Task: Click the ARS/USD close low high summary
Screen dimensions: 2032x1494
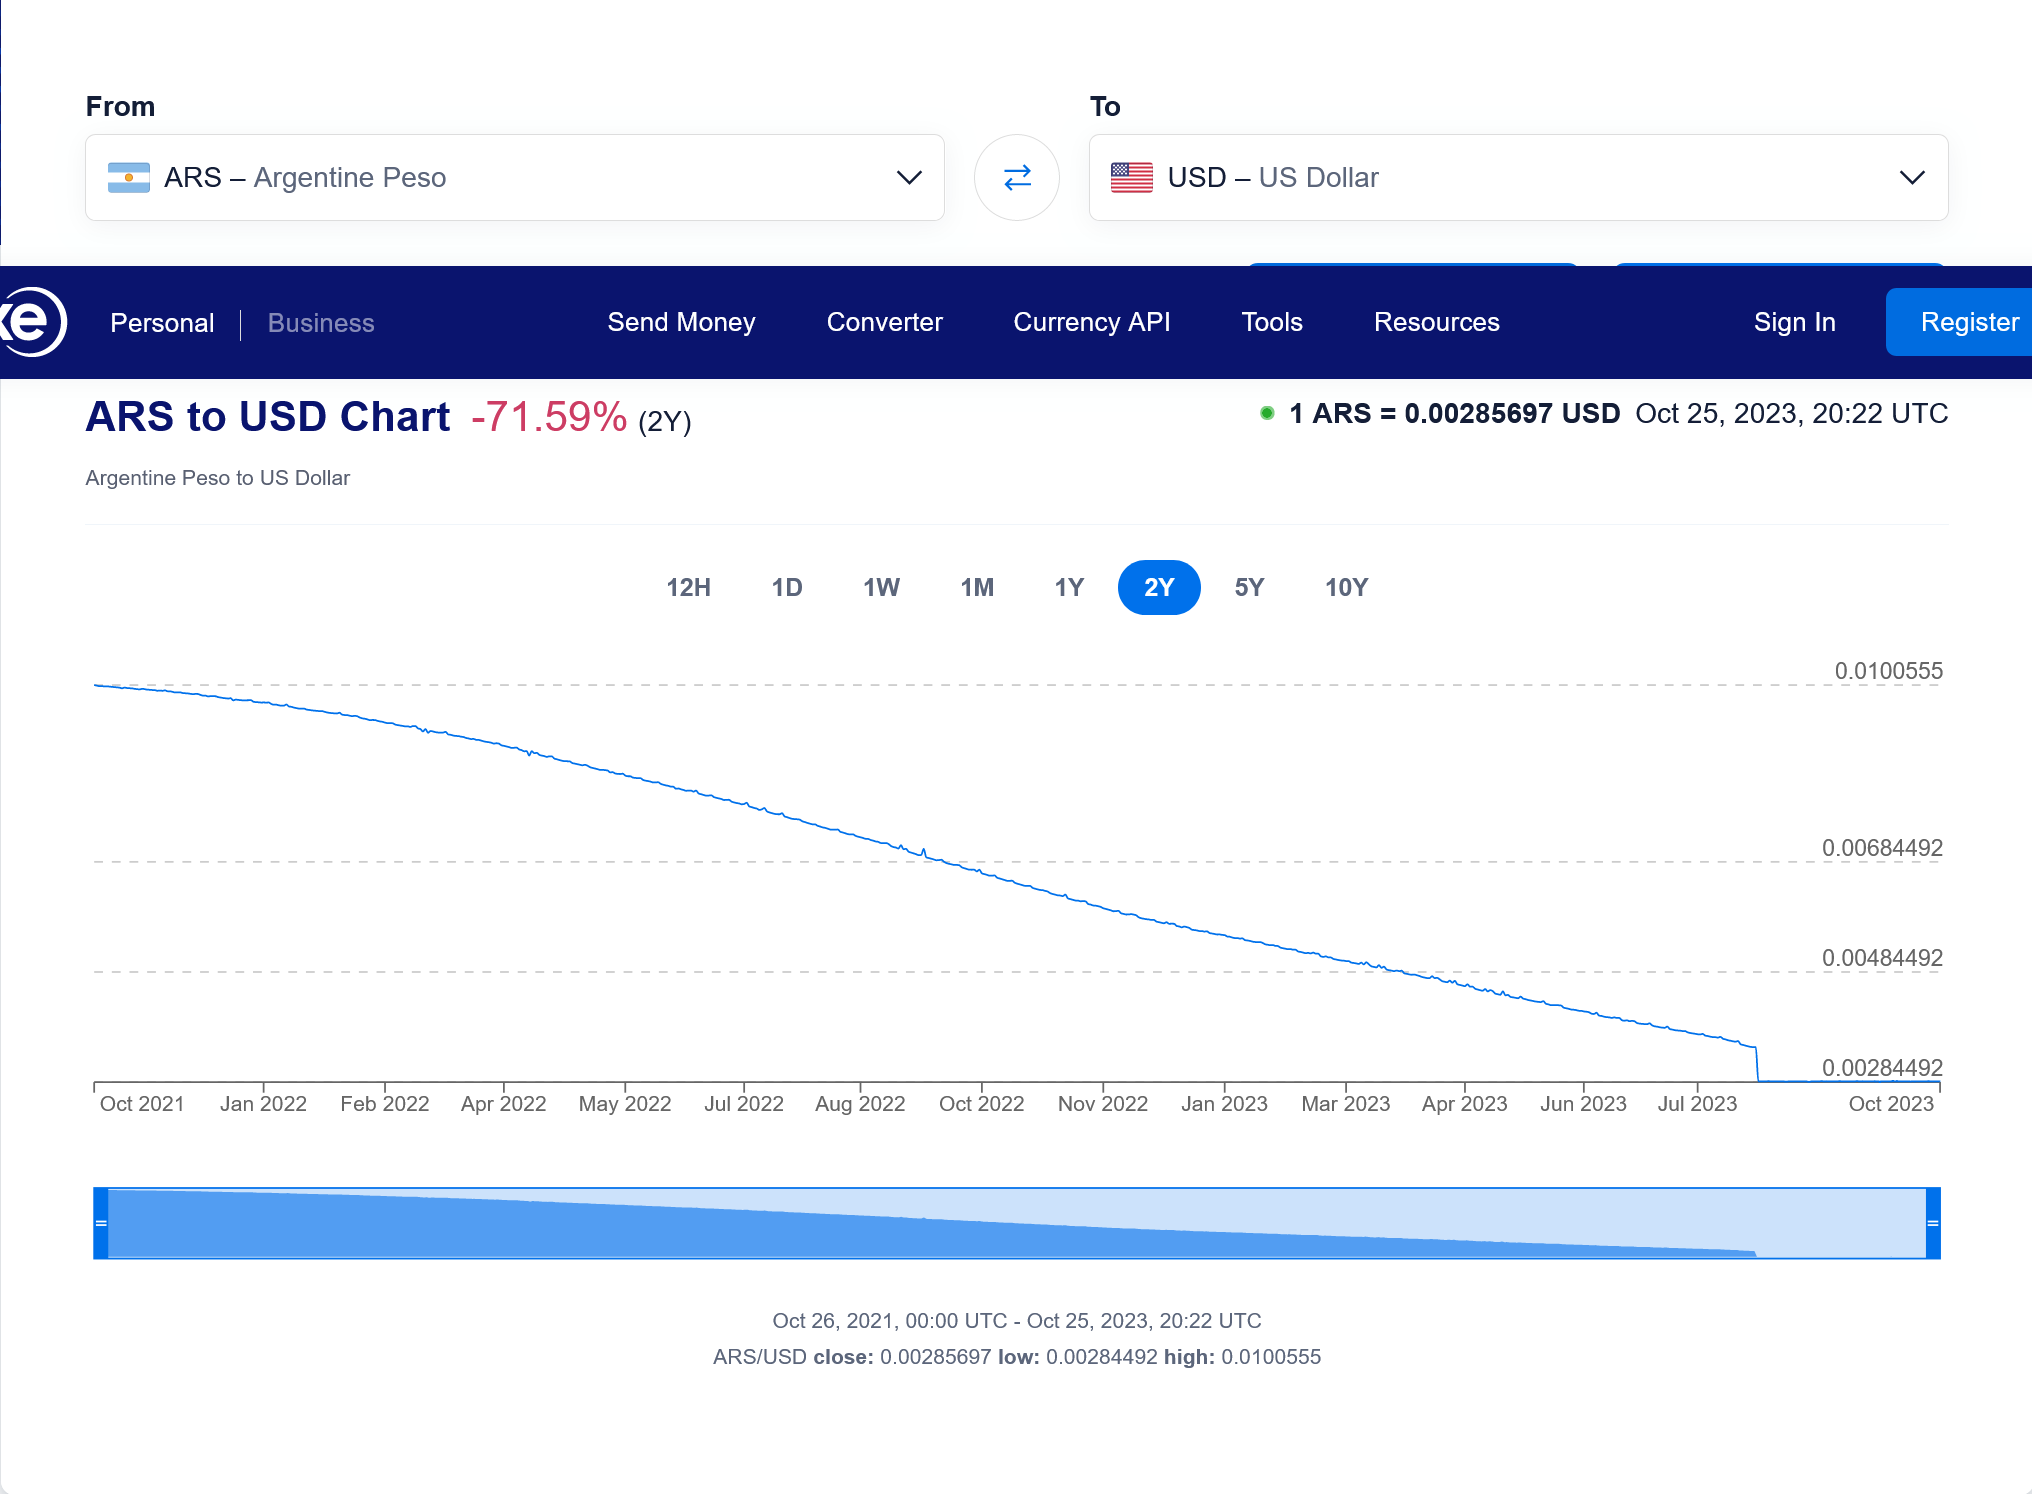Action: [x=1017, y=1357]
